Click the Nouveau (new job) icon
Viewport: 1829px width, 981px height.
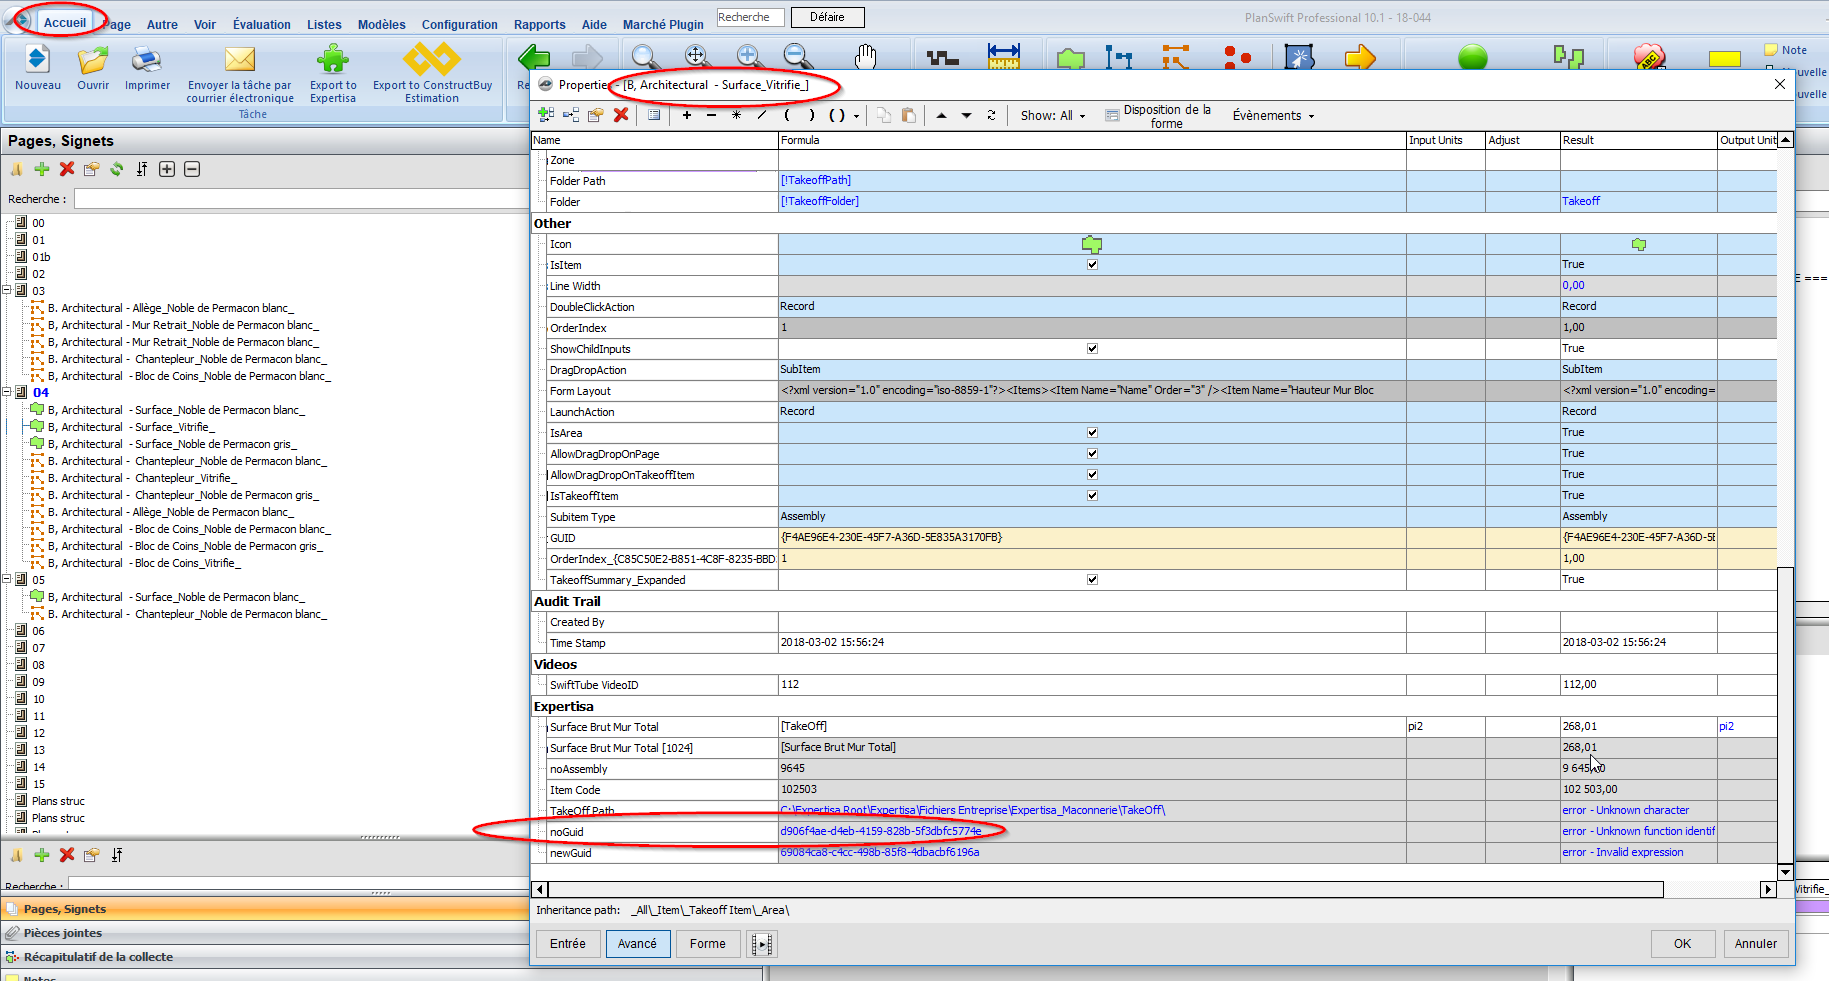[37, 61]
